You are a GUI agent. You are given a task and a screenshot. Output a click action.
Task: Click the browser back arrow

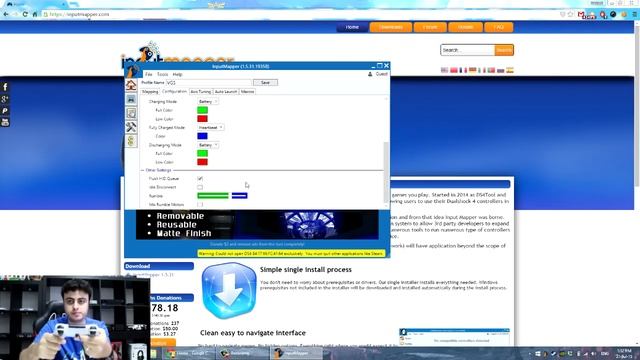click(6, 14)
